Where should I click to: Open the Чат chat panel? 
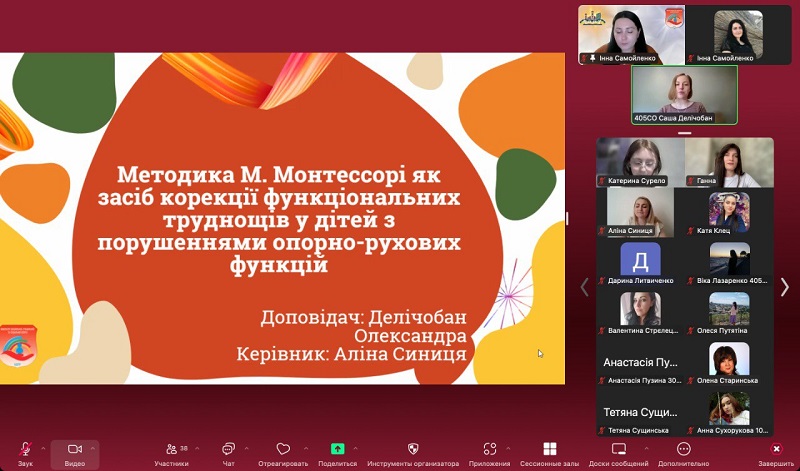coord(228,450)
